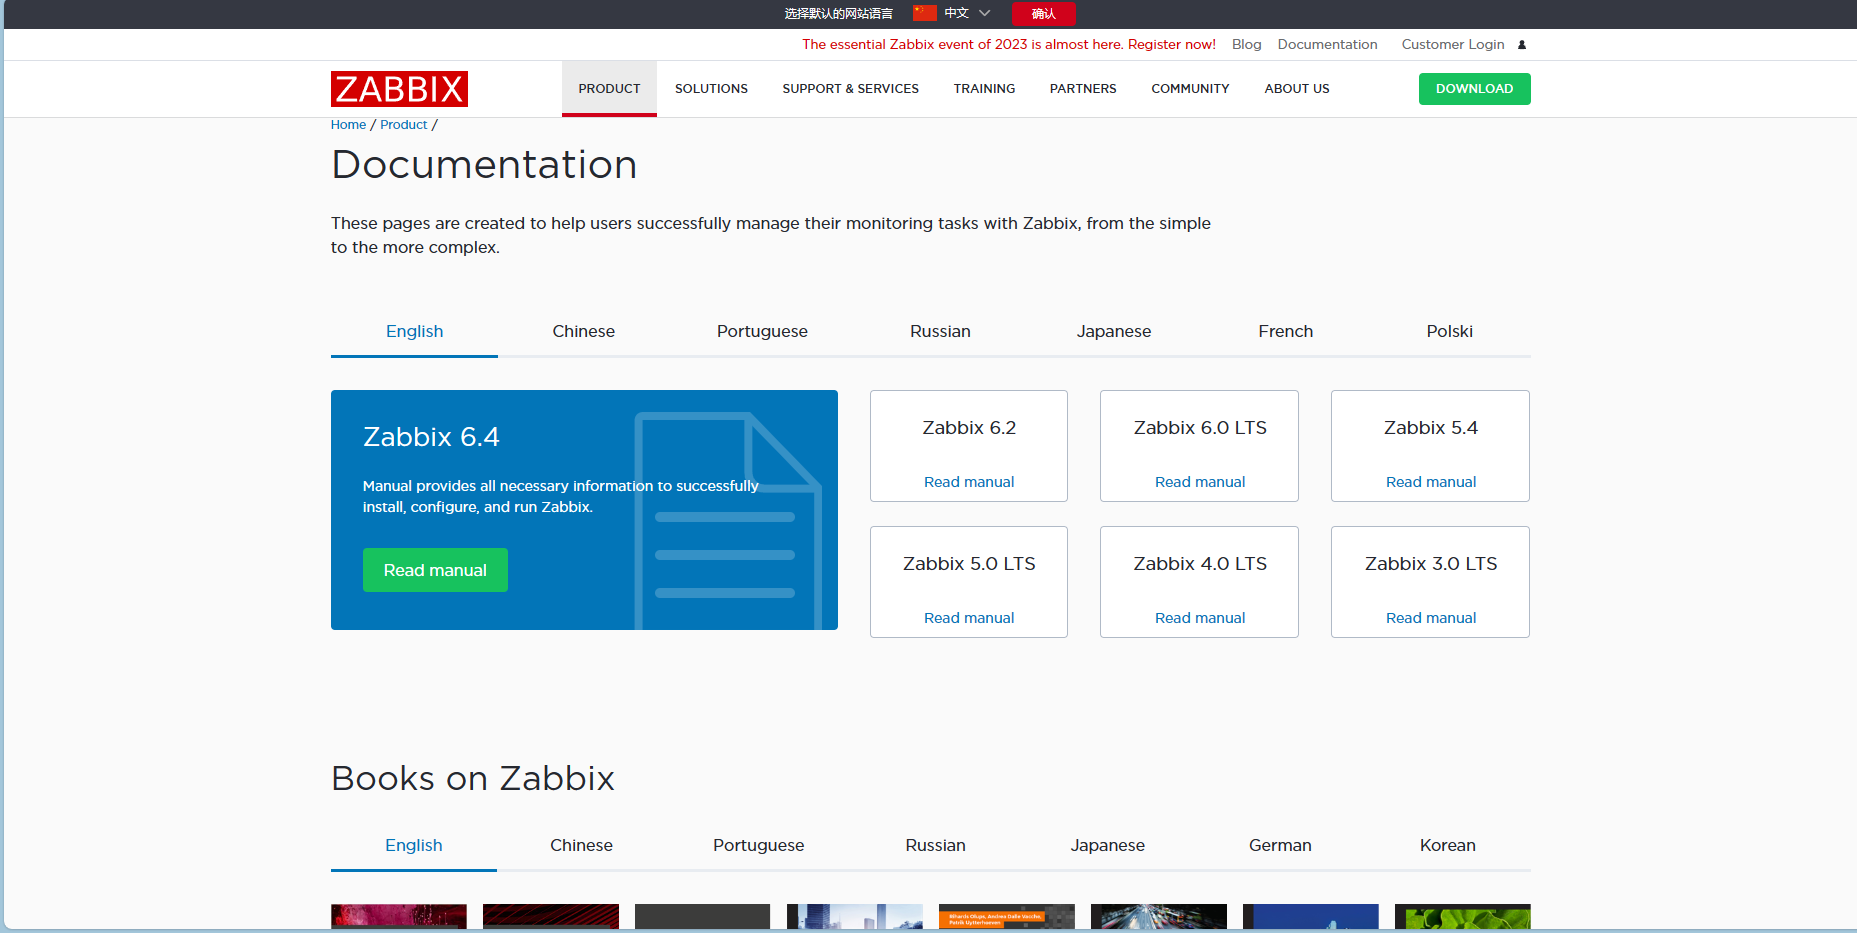Go to Product breadcrumb
Screen dimensions: 1857x933
403,125
